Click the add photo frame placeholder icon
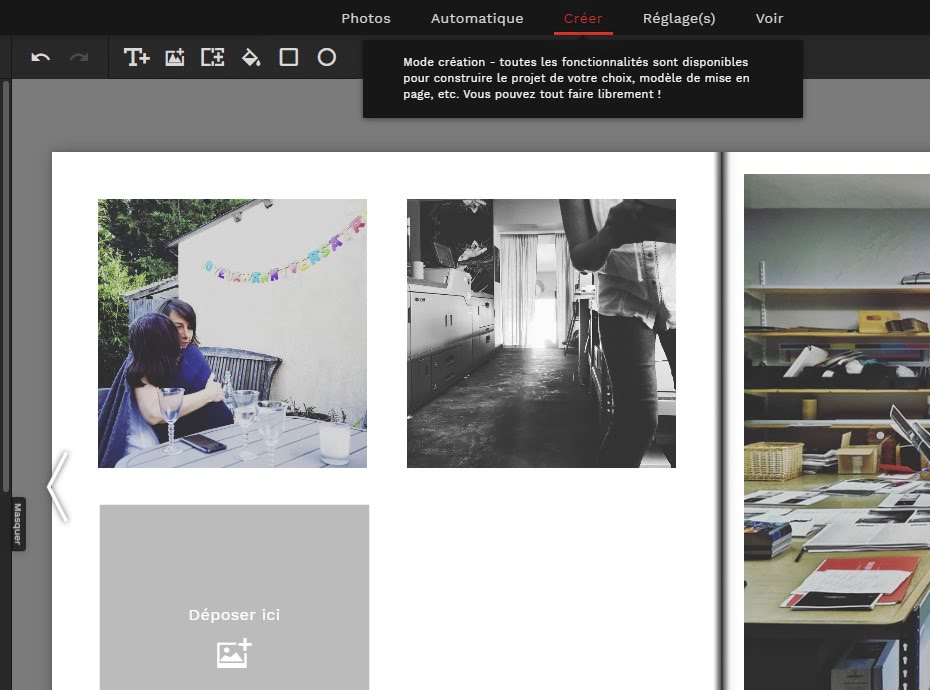The width and height of the screenshot is (930, 690). click(x=213, y=58)
